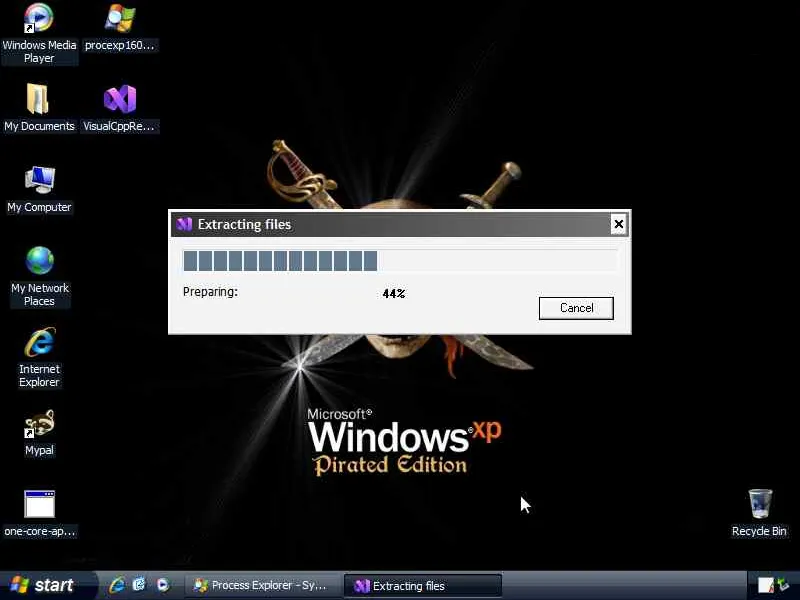Select the Internet Explorer desktop icon
This screenshot has height=600, width=800.
tap(39, 357)
